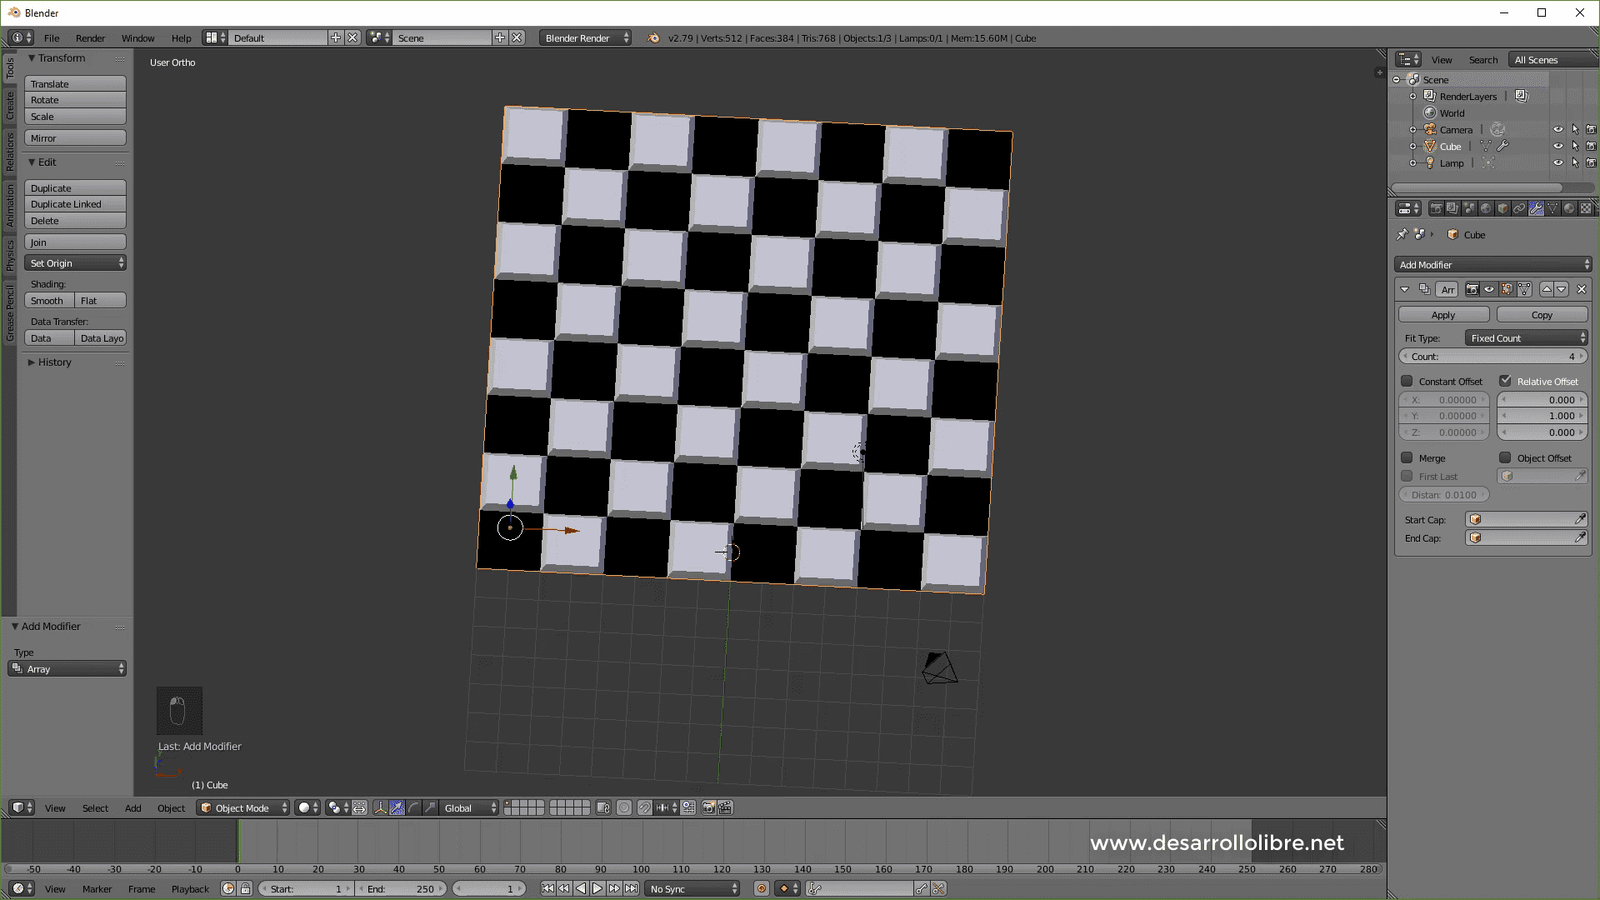Click the Apply modifier button
This screenshot has height=900, width=1600.
click(1443, 314)
